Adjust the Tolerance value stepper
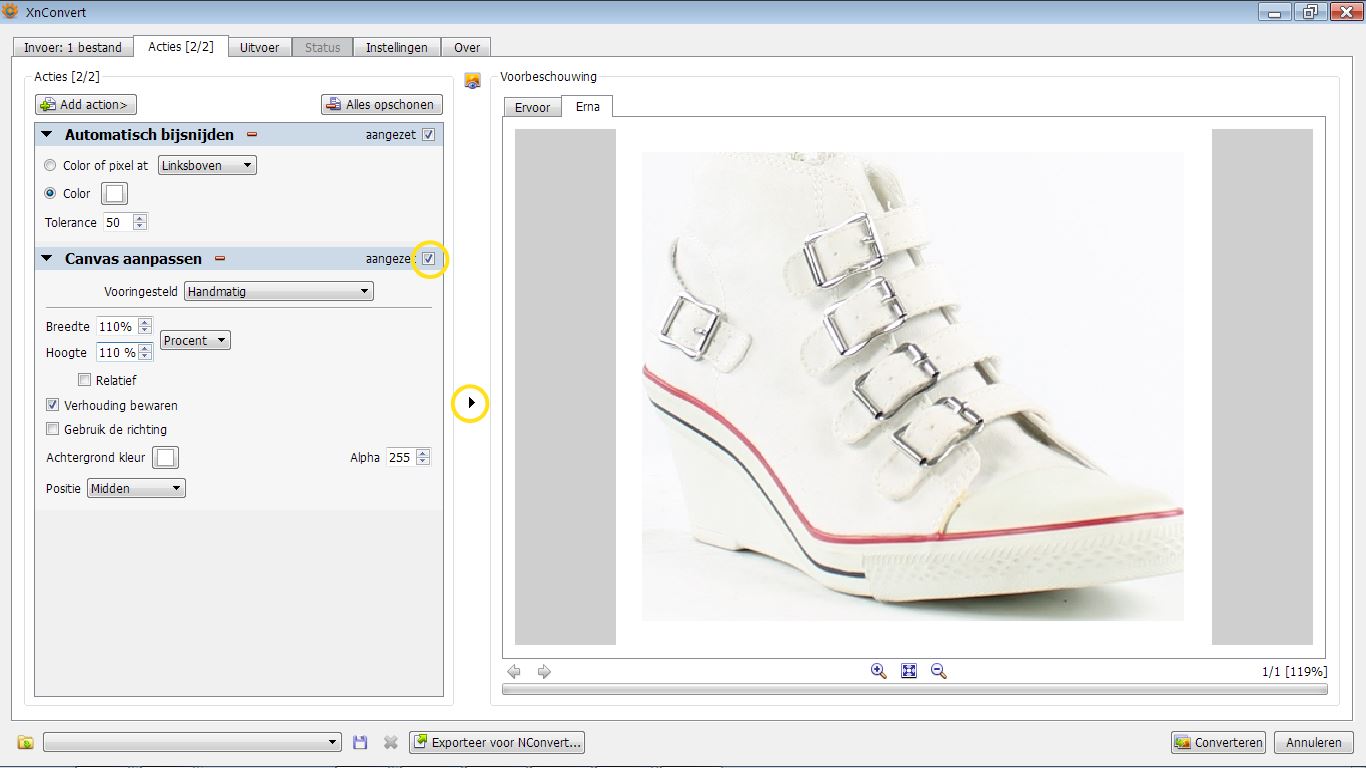This screenshot has height=768, width=1366. click(140, 223)
